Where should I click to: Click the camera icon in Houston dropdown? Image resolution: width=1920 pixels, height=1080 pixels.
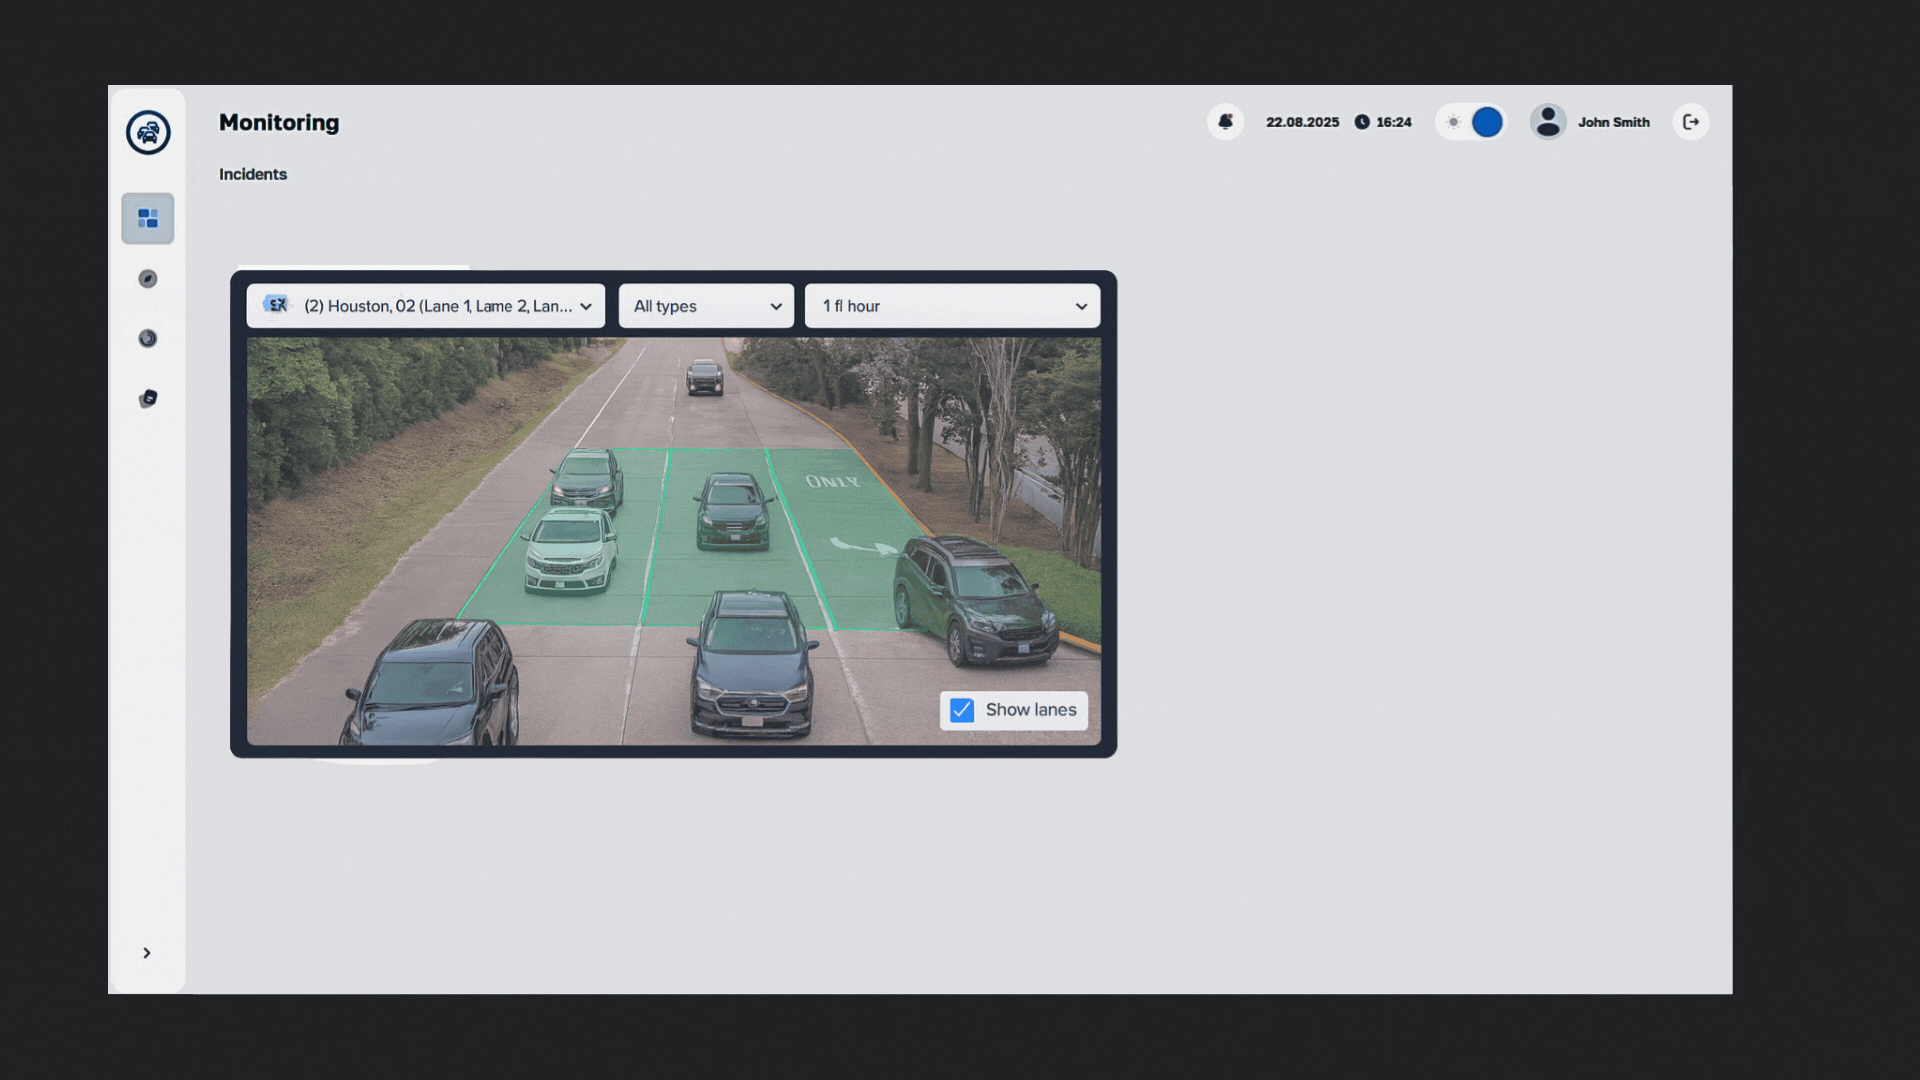[276, 305]
